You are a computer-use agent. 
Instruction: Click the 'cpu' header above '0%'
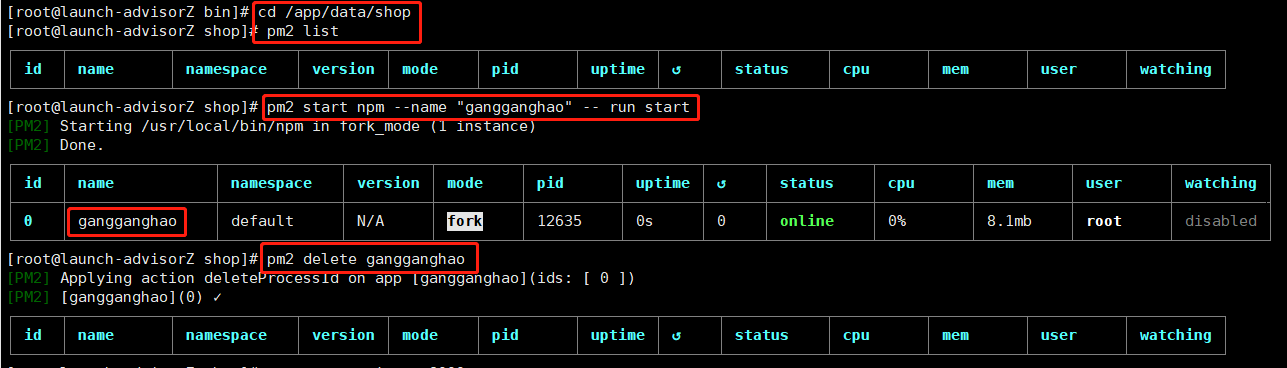coord(901,183)
